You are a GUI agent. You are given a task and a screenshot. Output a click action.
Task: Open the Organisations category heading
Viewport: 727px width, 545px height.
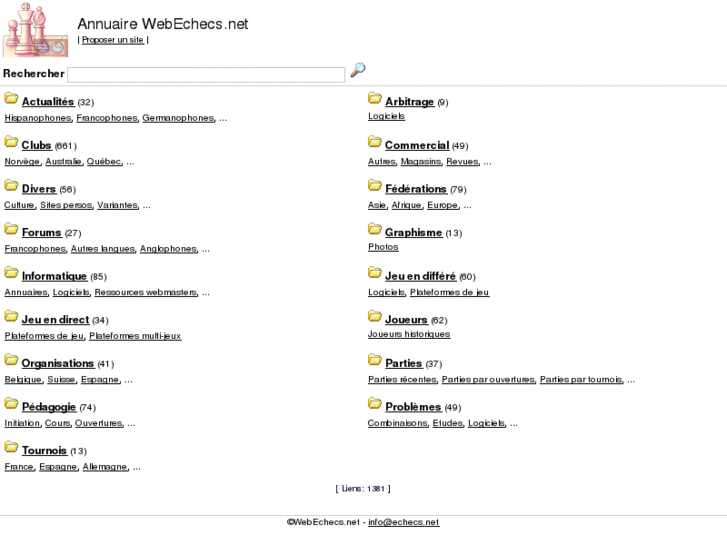pos(58,363)
